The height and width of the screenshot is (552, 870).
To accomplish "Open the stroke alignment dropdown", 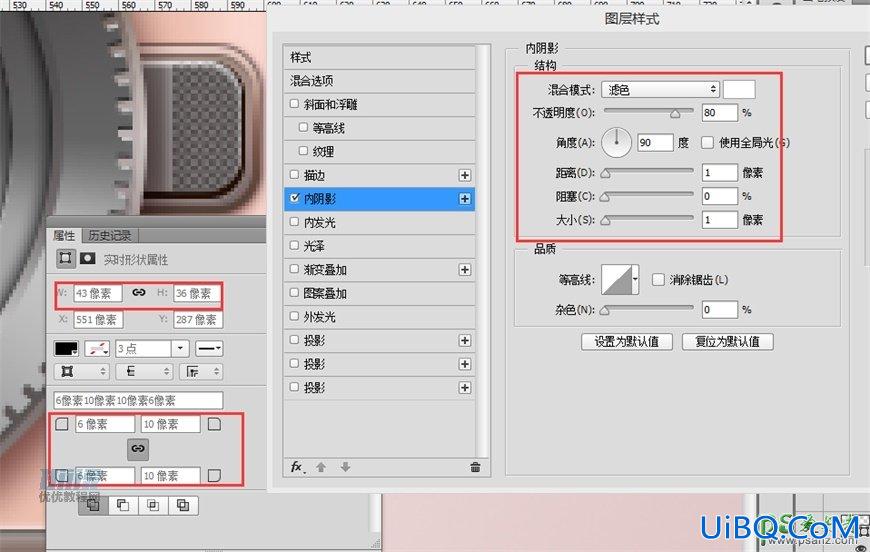I will coord(80,371).
